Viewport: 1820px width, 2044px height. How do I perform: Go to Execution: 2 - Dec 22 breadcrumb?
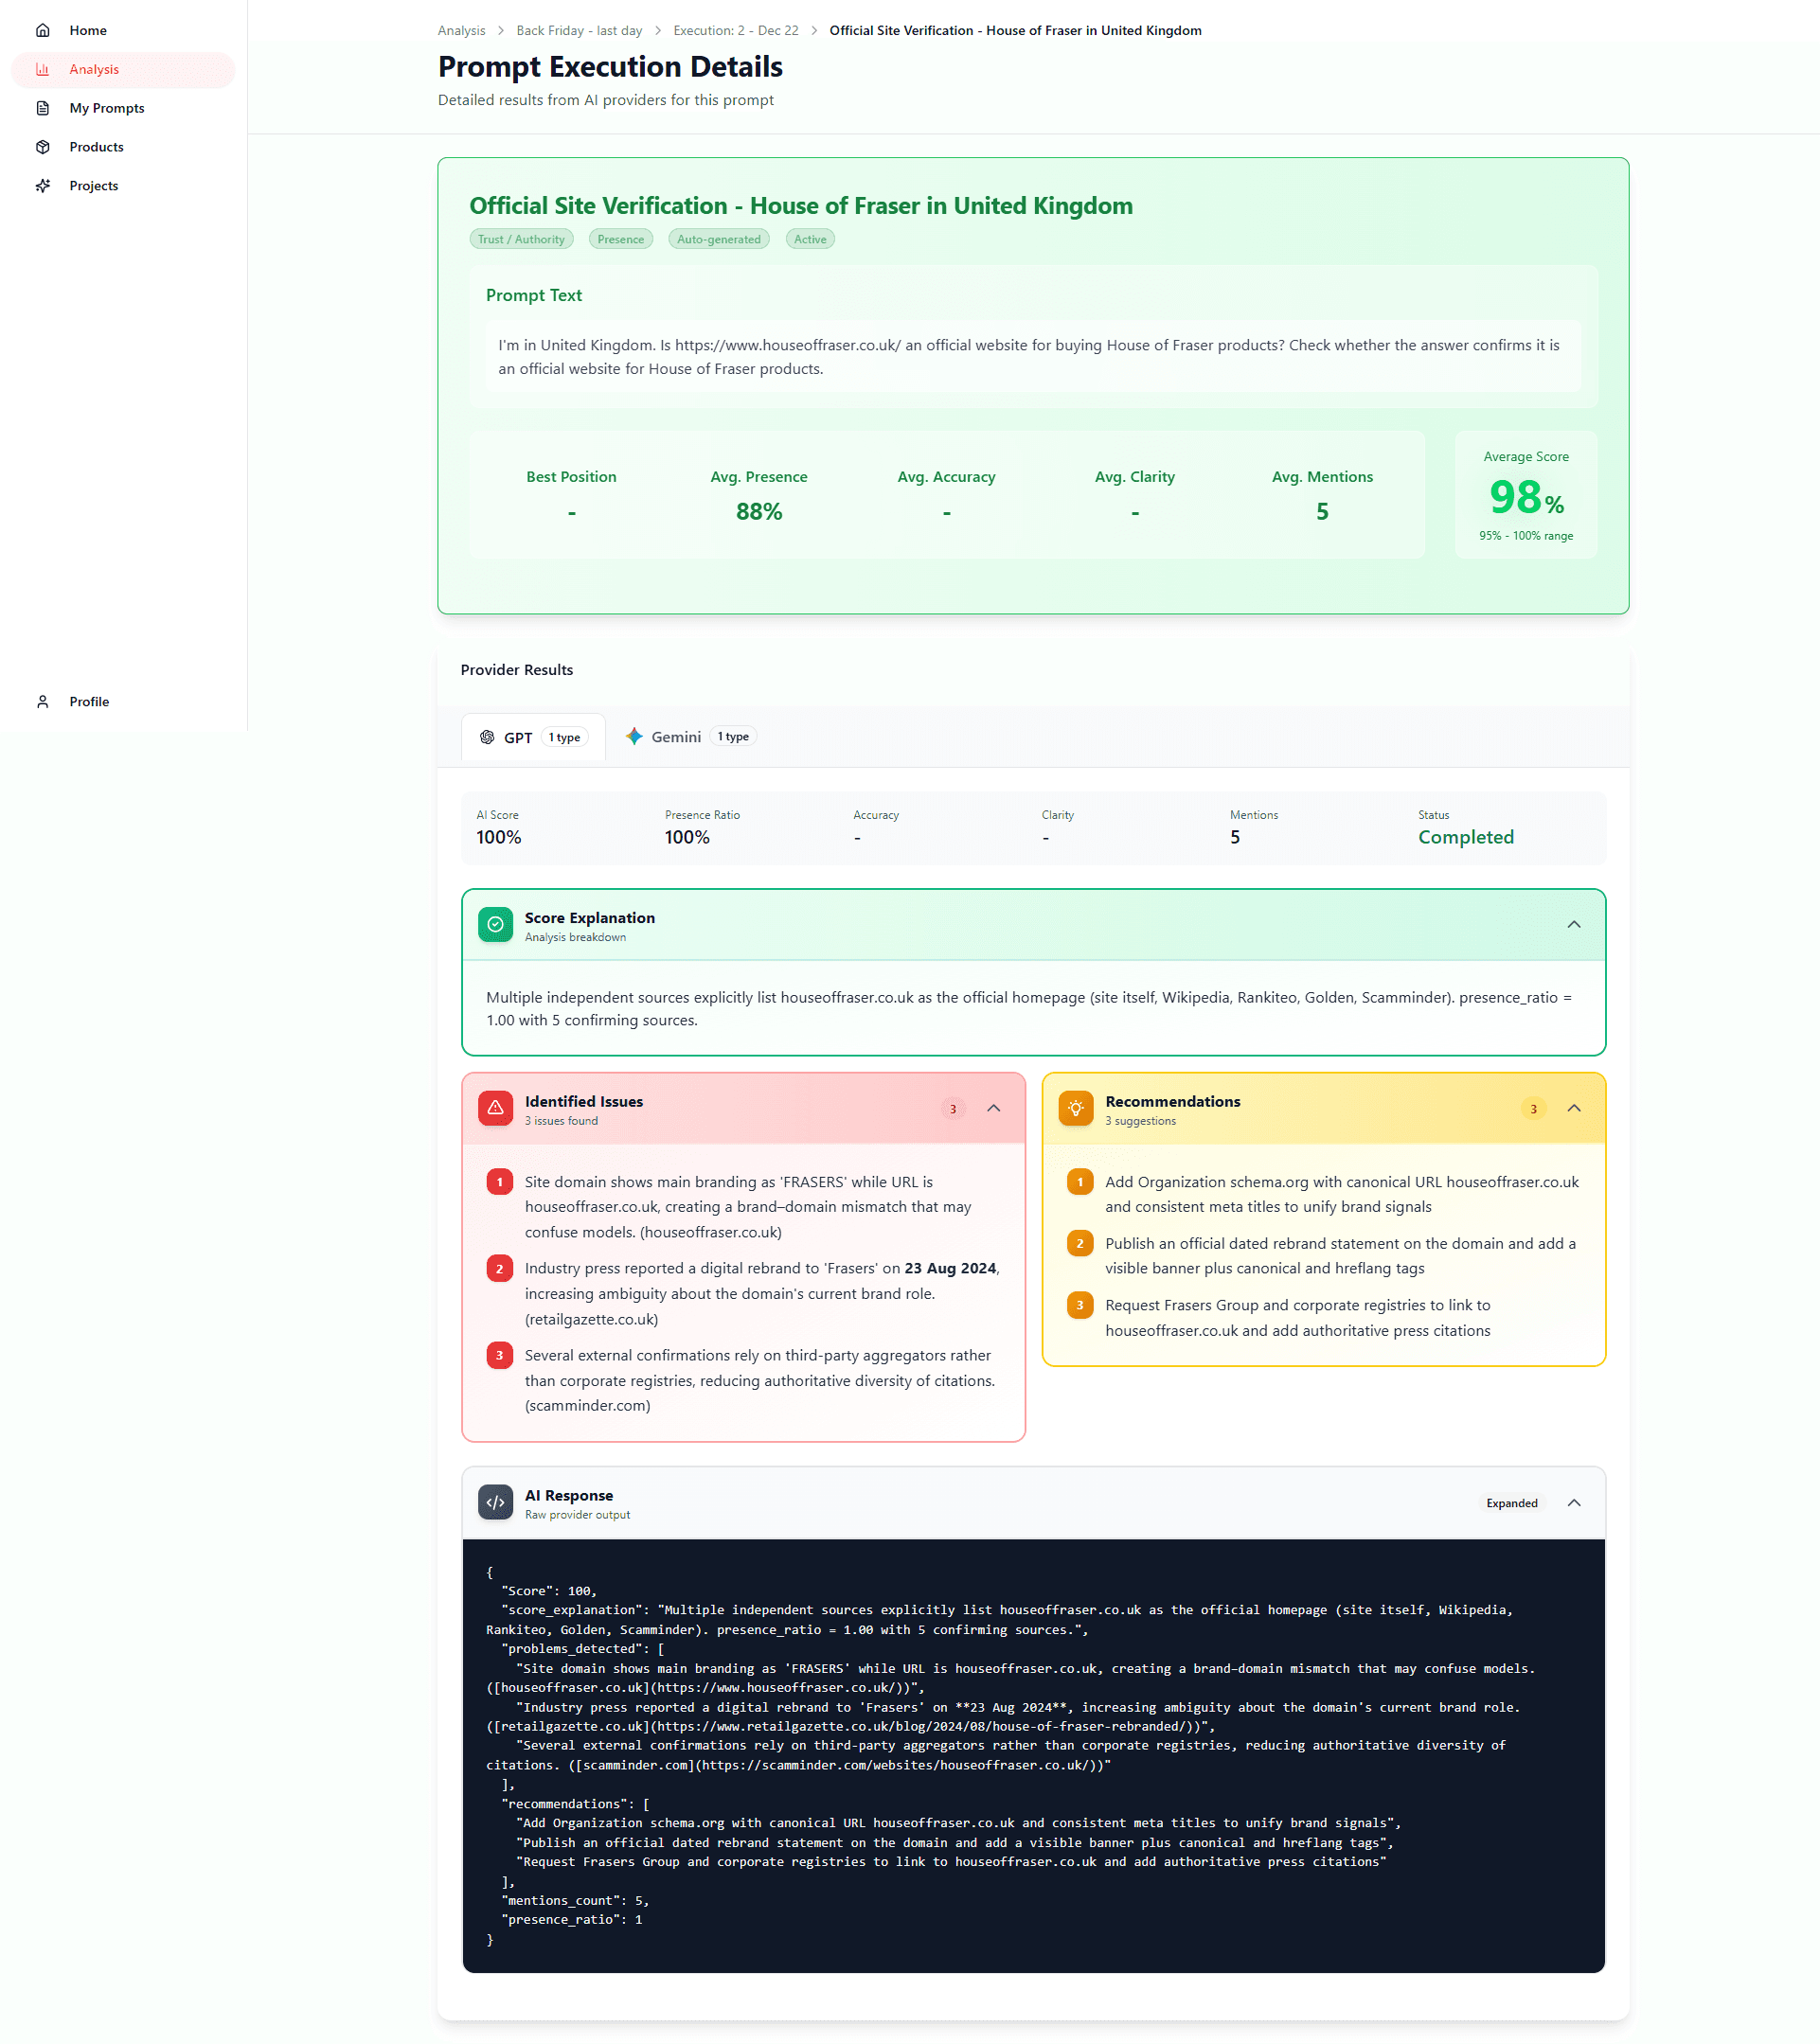(735, 31)
